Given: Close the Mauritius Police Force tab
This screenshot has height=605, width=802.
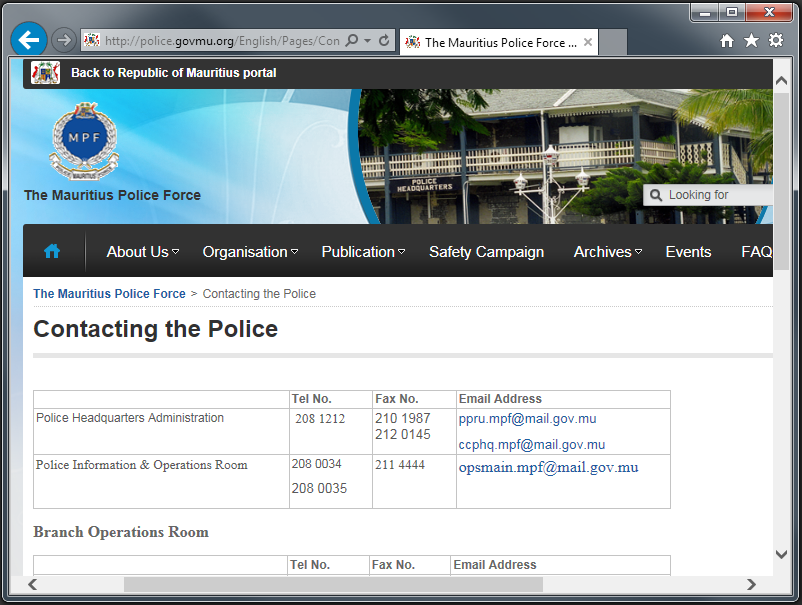Looking at the screenshot, I should [588, 42].
